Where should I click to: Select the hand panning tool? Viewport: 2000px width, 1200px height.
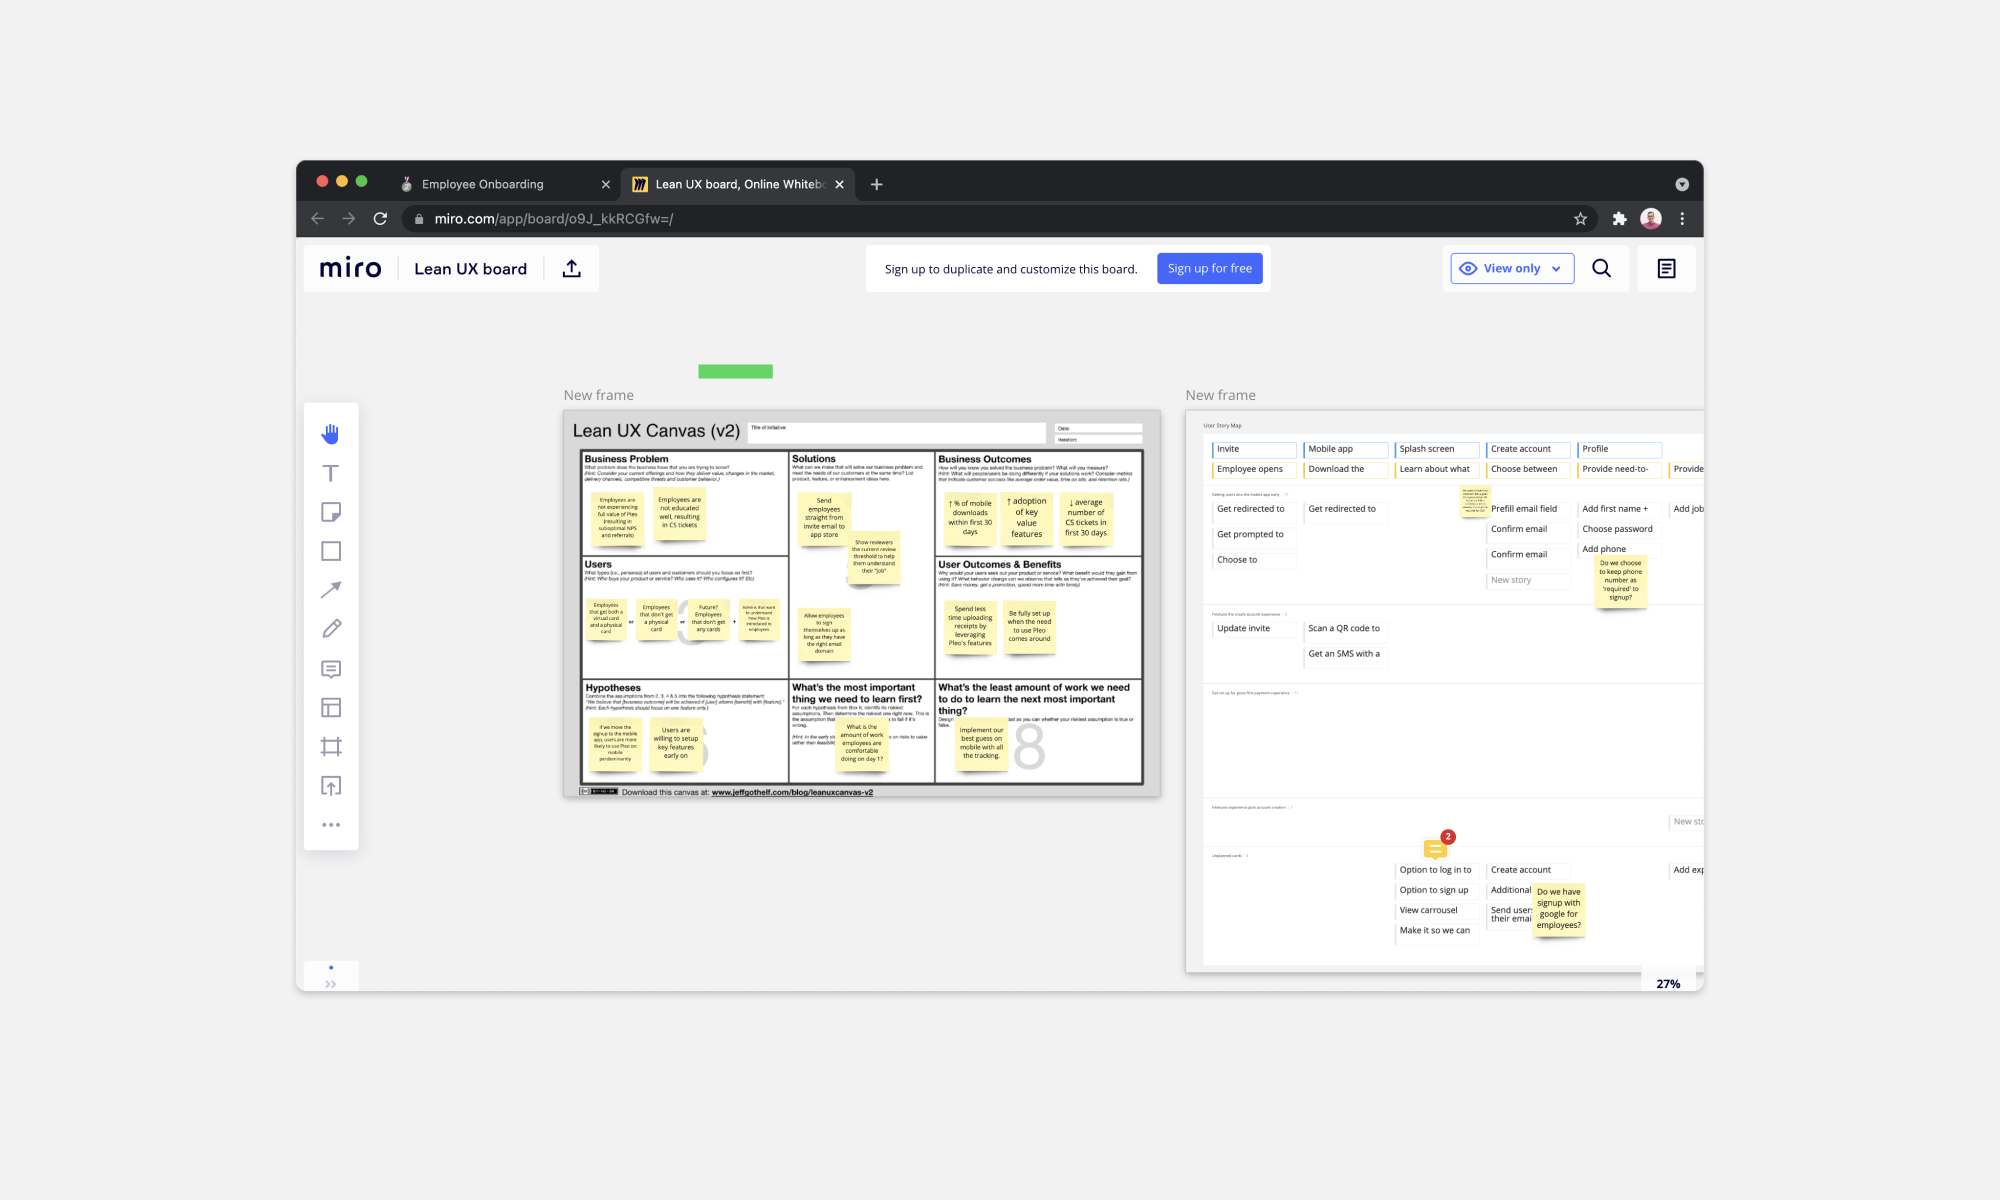[x=330, y=433]
